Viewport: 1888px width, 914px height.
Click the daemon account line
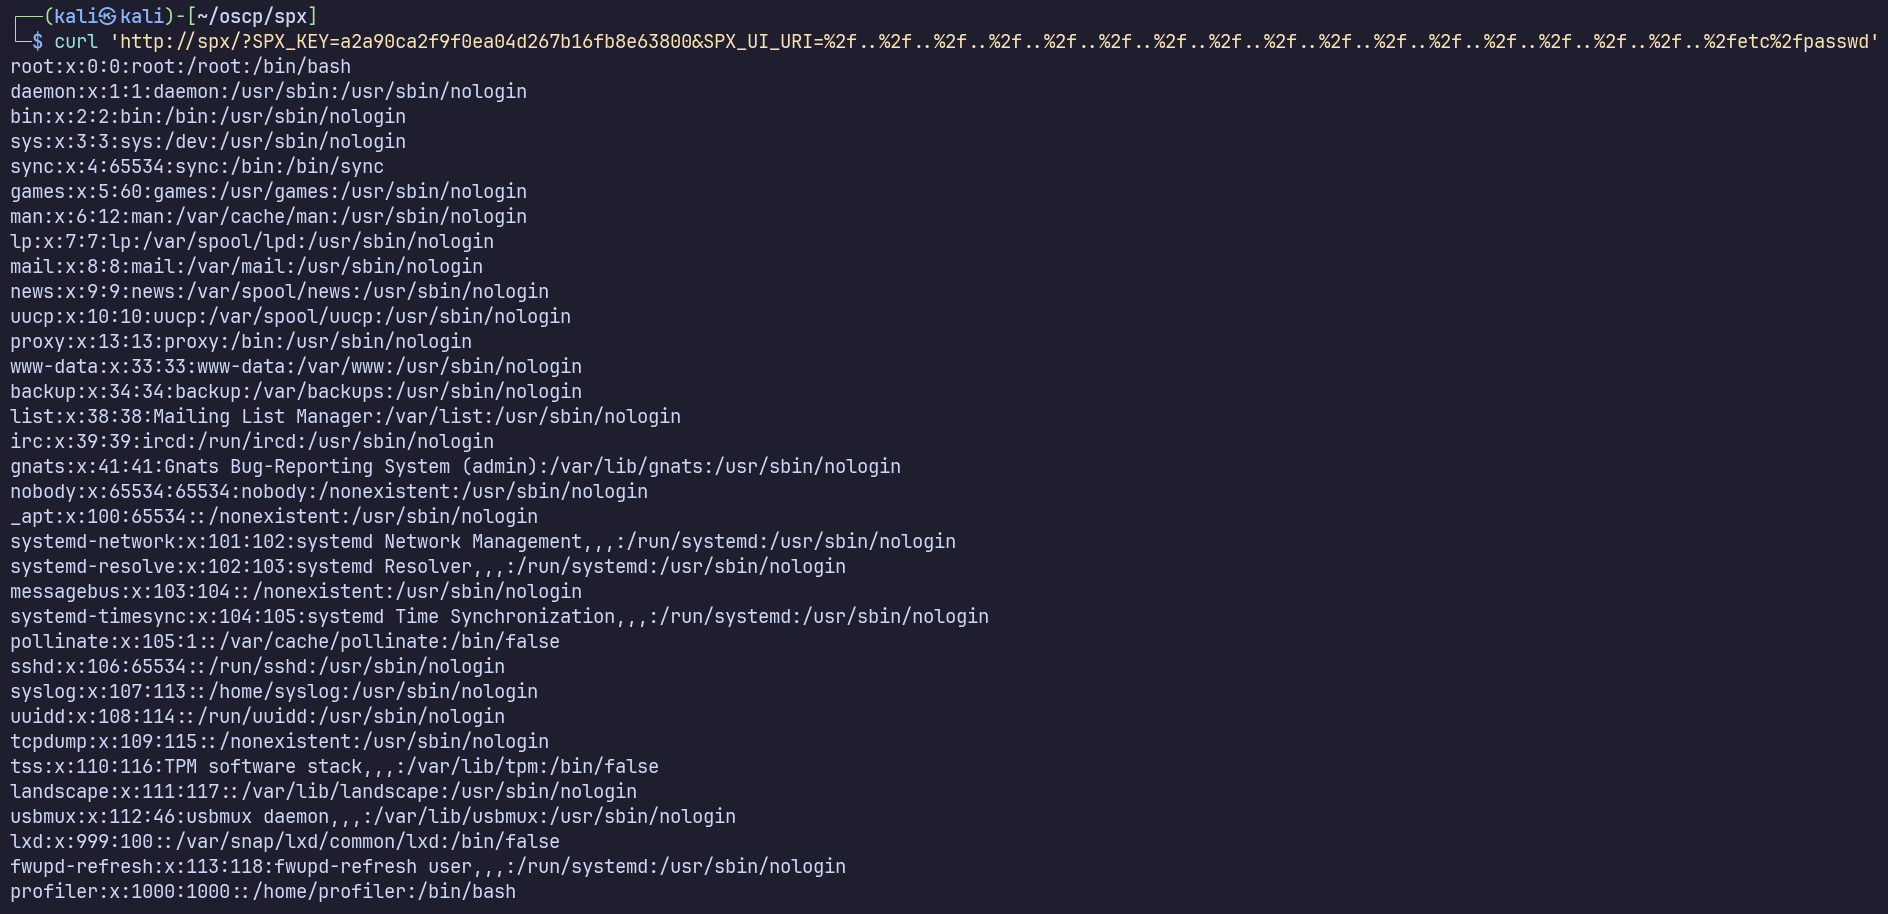pos(268,92)
